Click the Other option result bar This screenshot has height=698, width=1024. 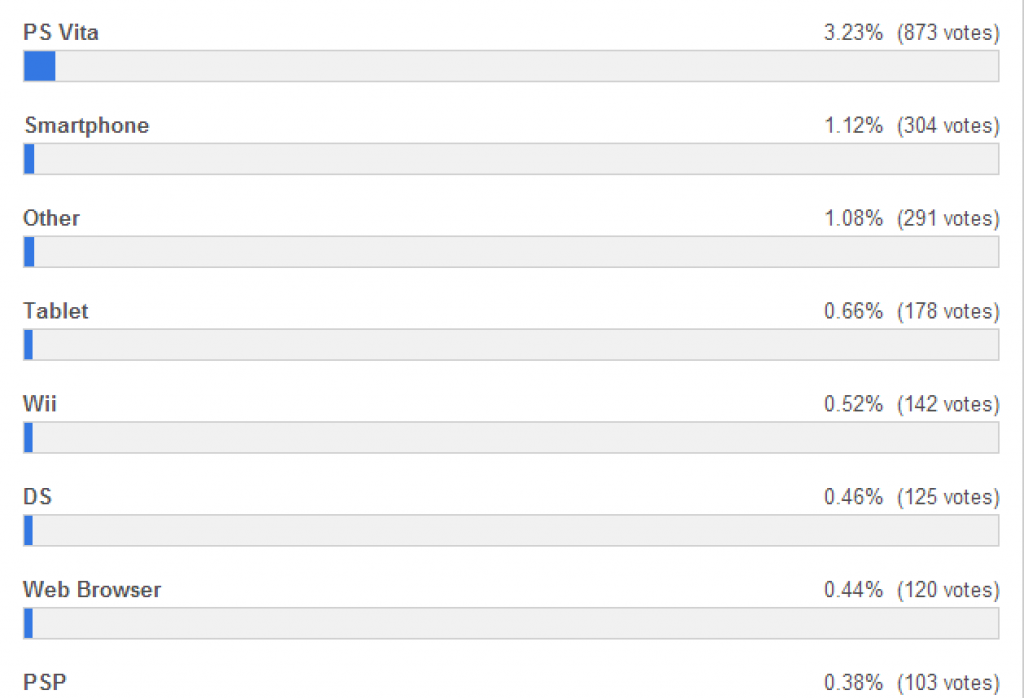pyautogui.click(x=511, y=252)
